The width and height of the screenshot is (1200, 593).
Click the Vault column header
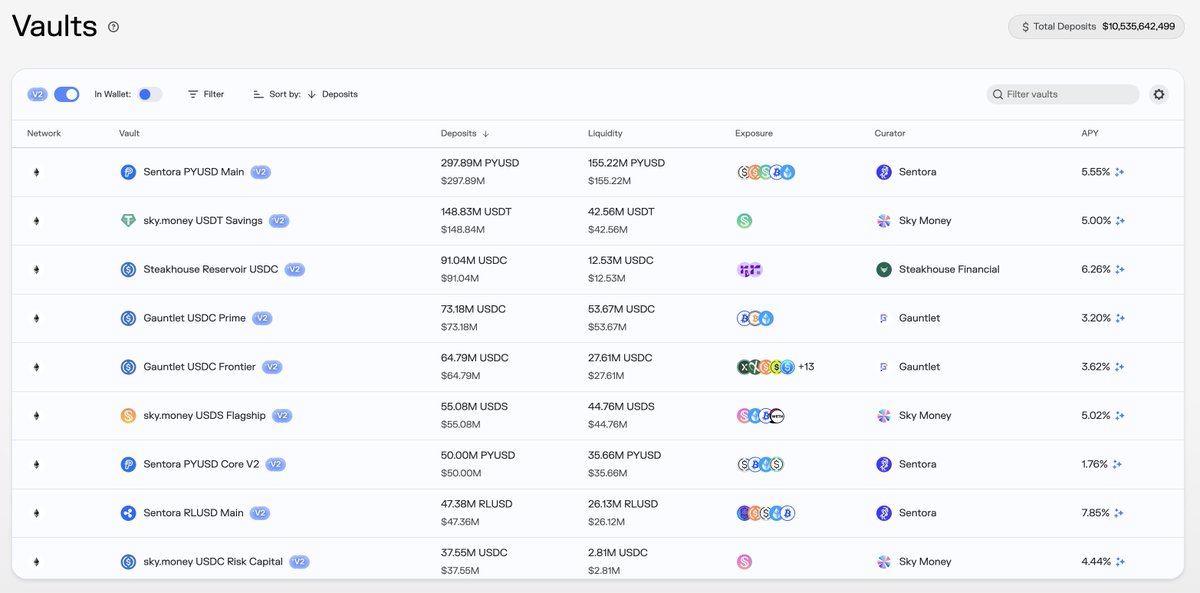tap(129, 133)
